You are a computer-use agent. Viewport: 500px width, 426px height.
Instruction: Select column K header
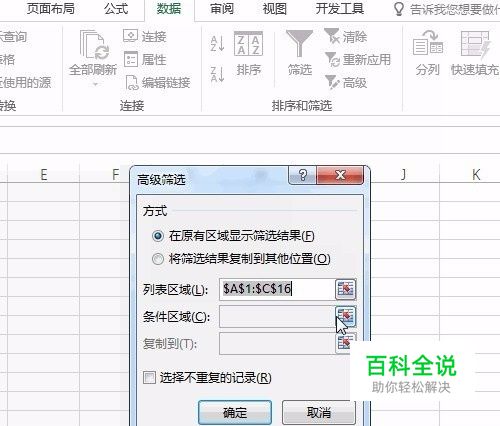(476, 175)
